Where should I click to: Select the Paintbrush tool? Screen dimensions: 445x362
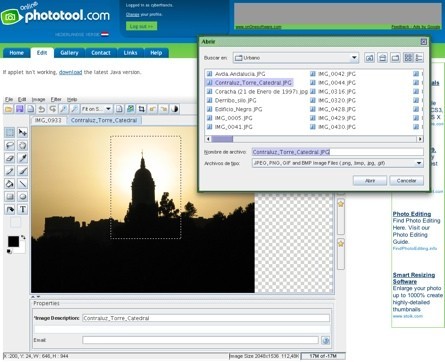coord(23,171)
